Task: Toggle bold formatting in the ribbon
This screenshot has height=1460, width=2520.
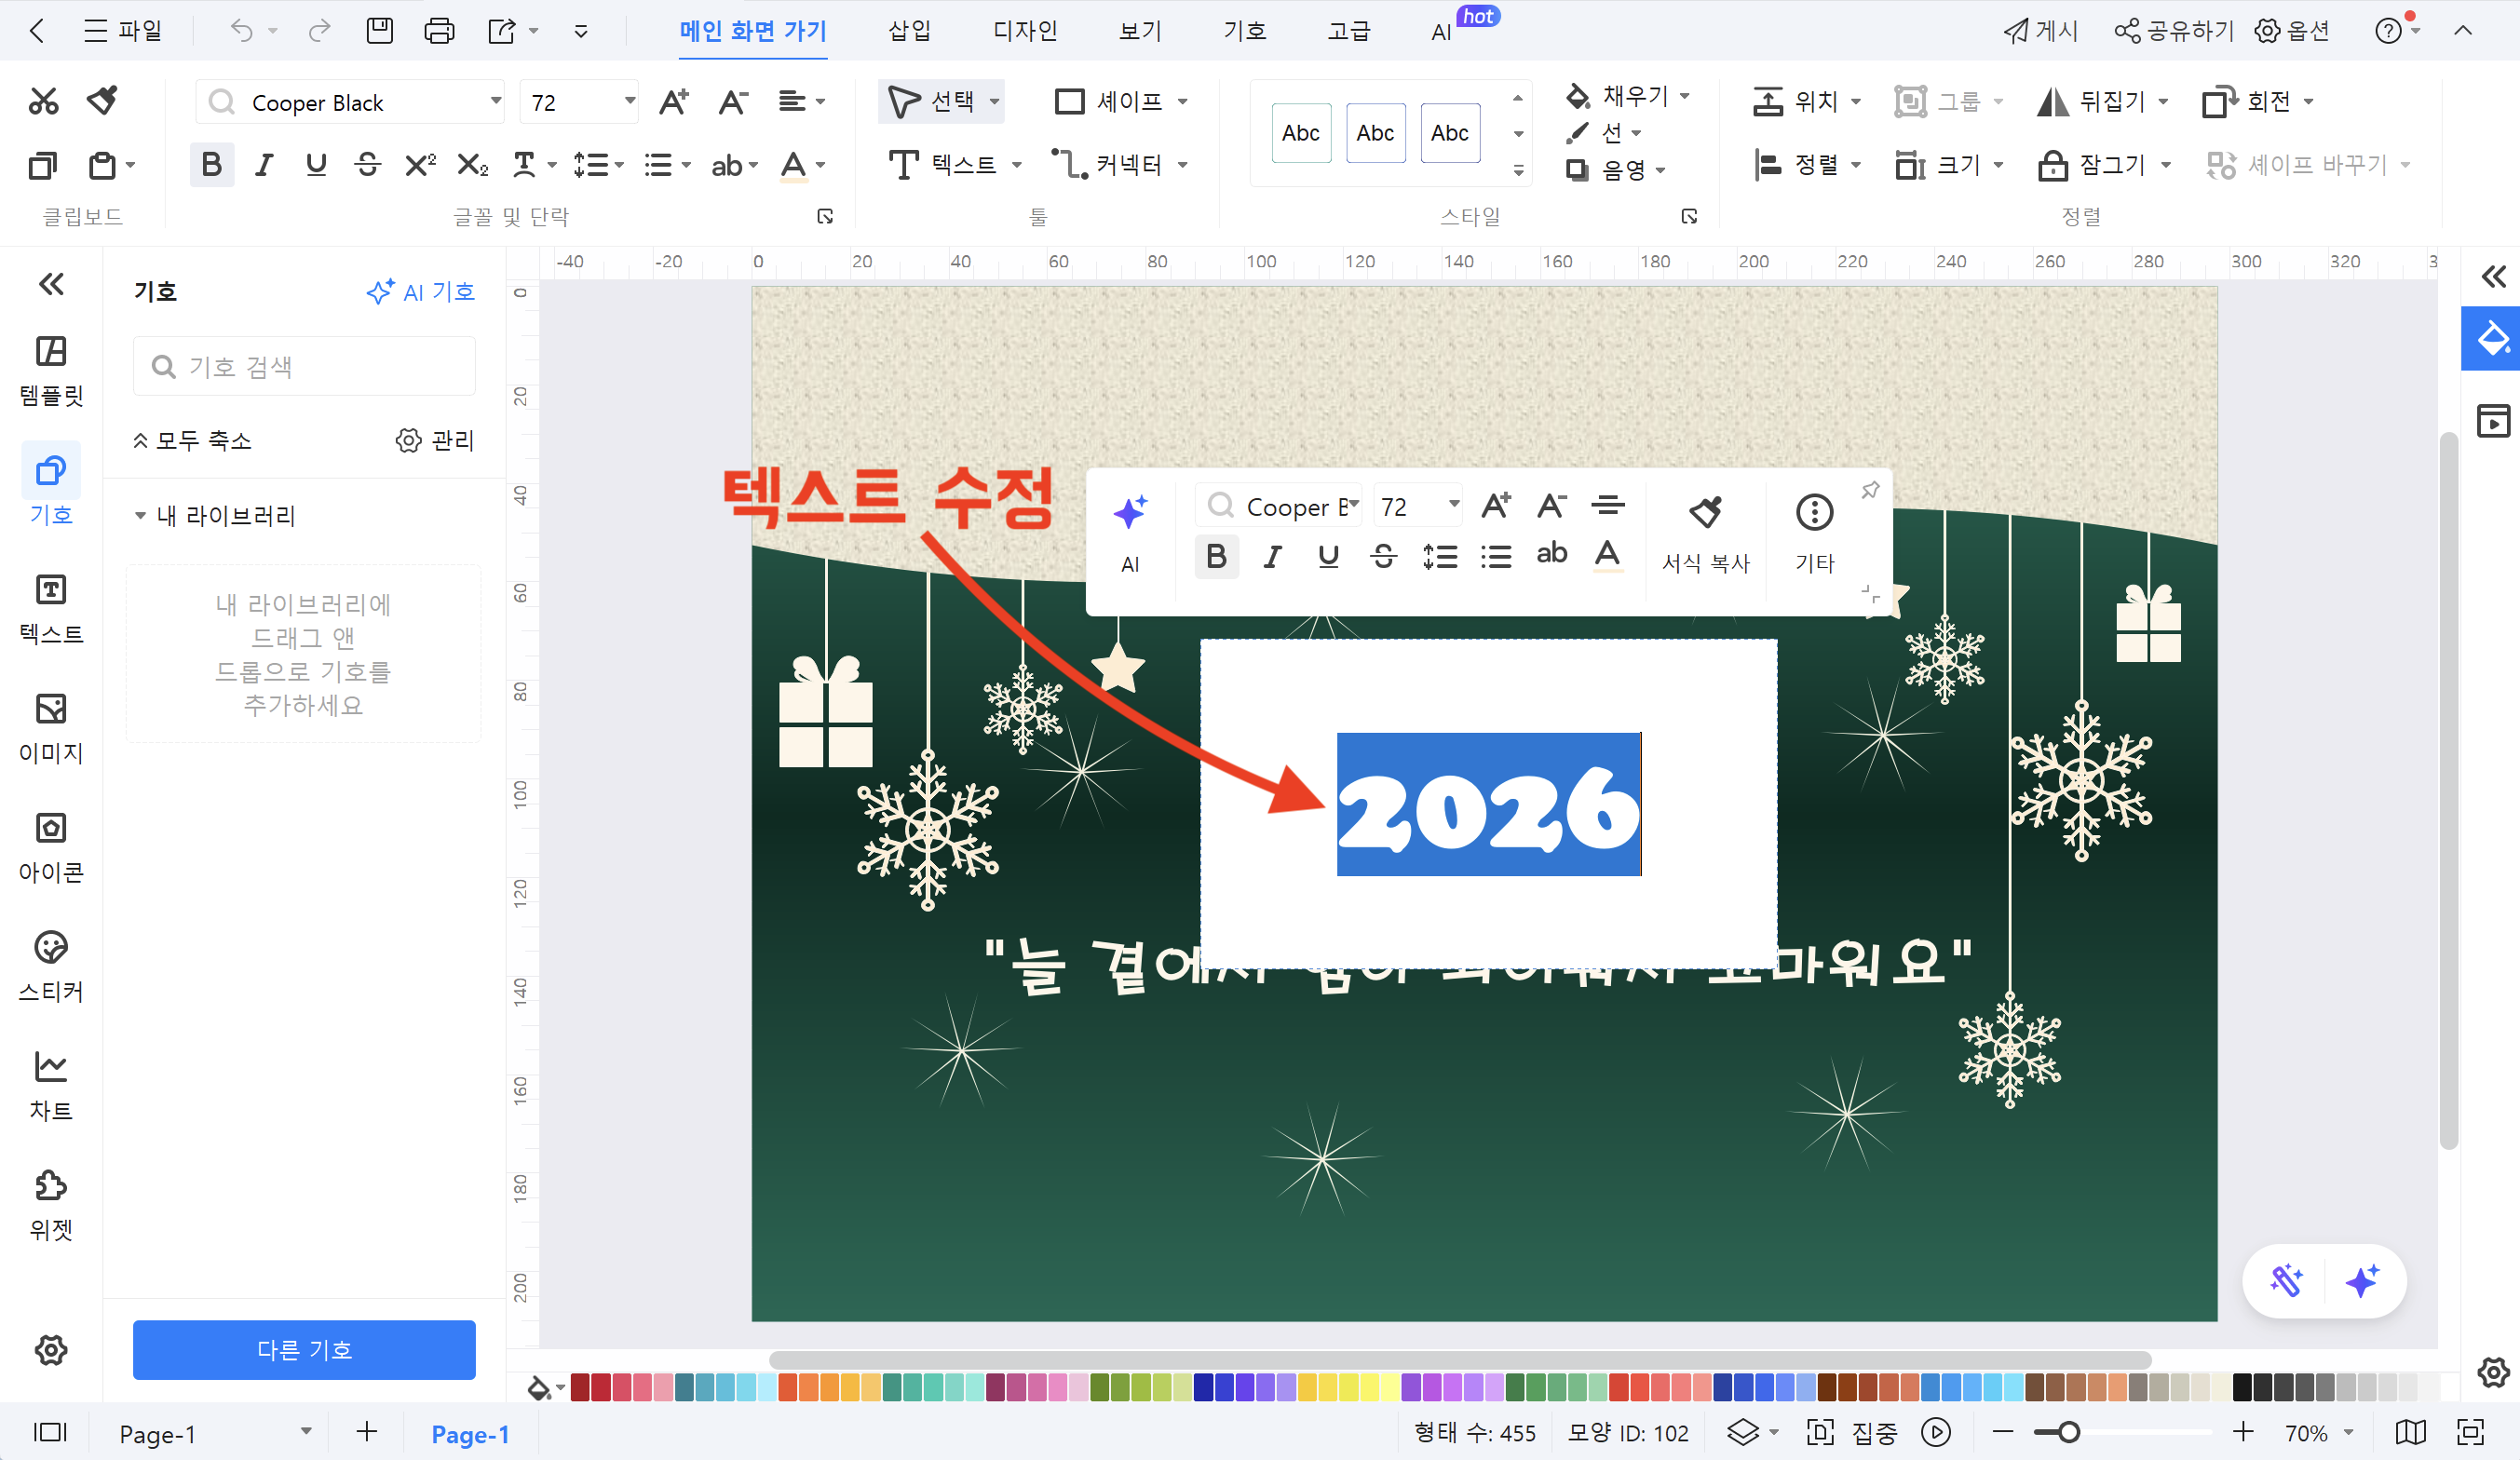Action: click(211, 165)
